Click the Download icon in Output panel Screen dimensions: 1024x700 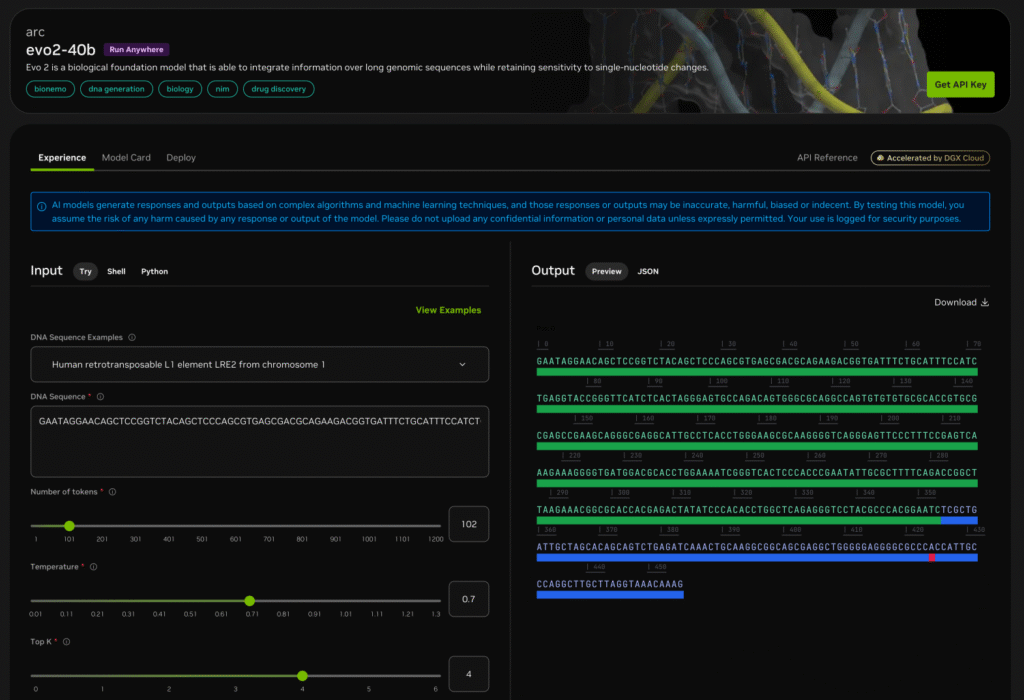[x=985, y=303]
